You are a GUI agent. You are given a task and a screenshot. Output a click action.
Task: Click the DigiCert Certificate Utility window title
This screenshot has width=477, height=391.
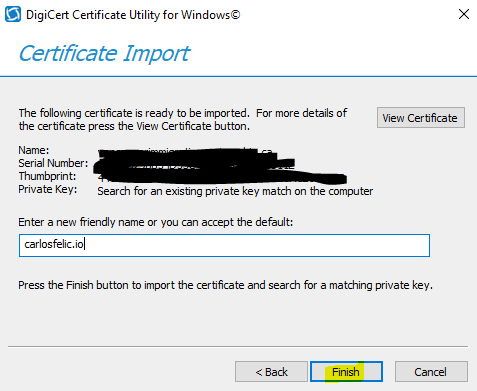[133, 15]
